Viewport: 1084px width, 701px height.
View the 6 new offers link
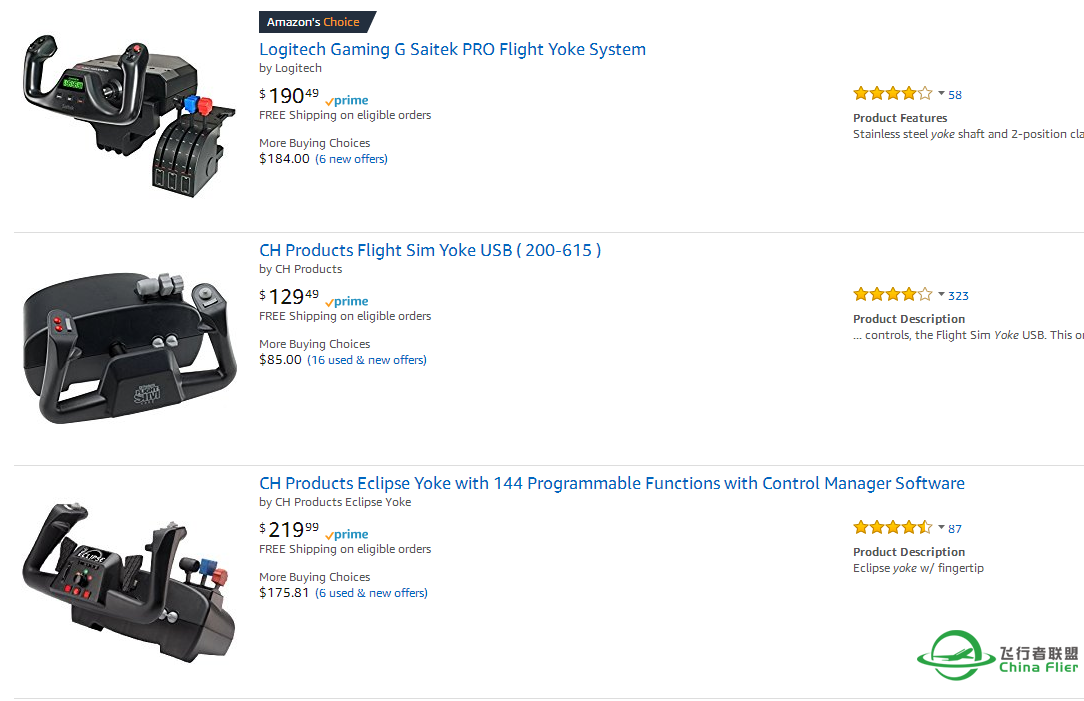[351, 159]
